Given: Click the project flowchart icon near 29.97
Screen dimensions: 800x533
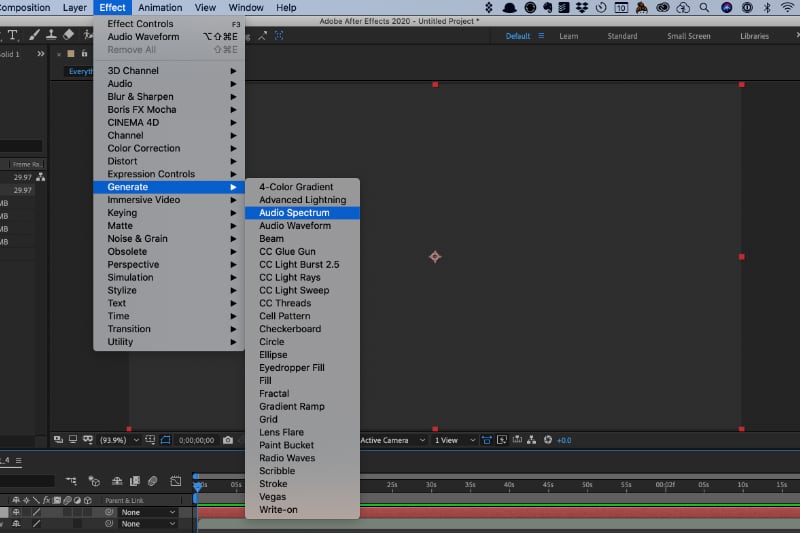Looking at the screenshot, I should point(40,177).
